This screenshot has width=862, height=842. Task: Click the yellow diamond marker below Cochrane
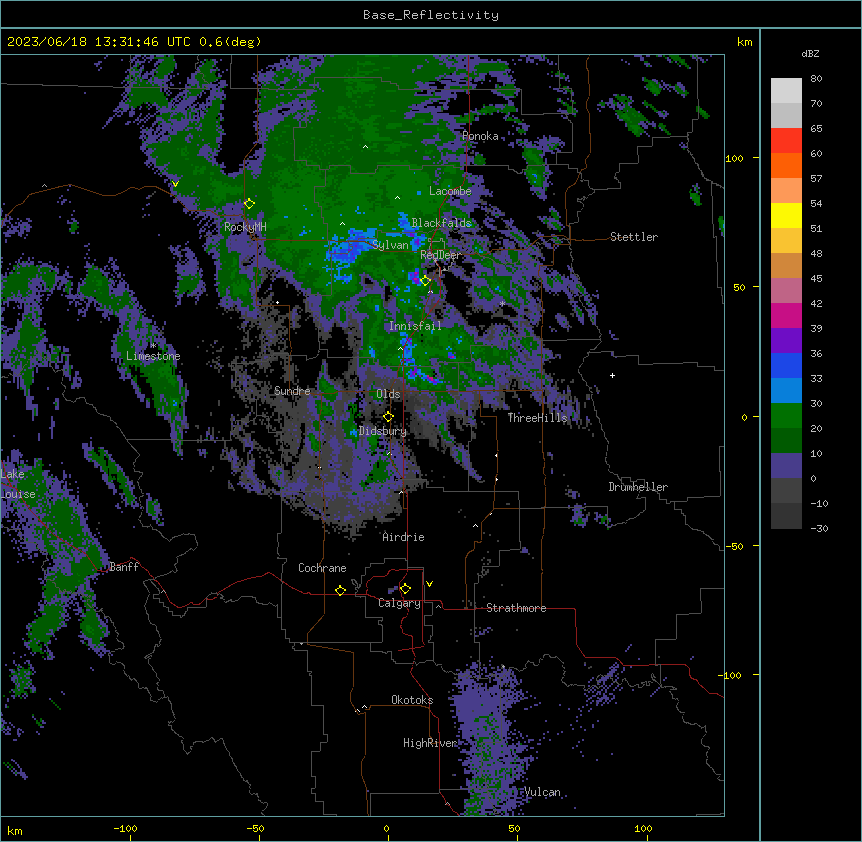click(340, 590)
